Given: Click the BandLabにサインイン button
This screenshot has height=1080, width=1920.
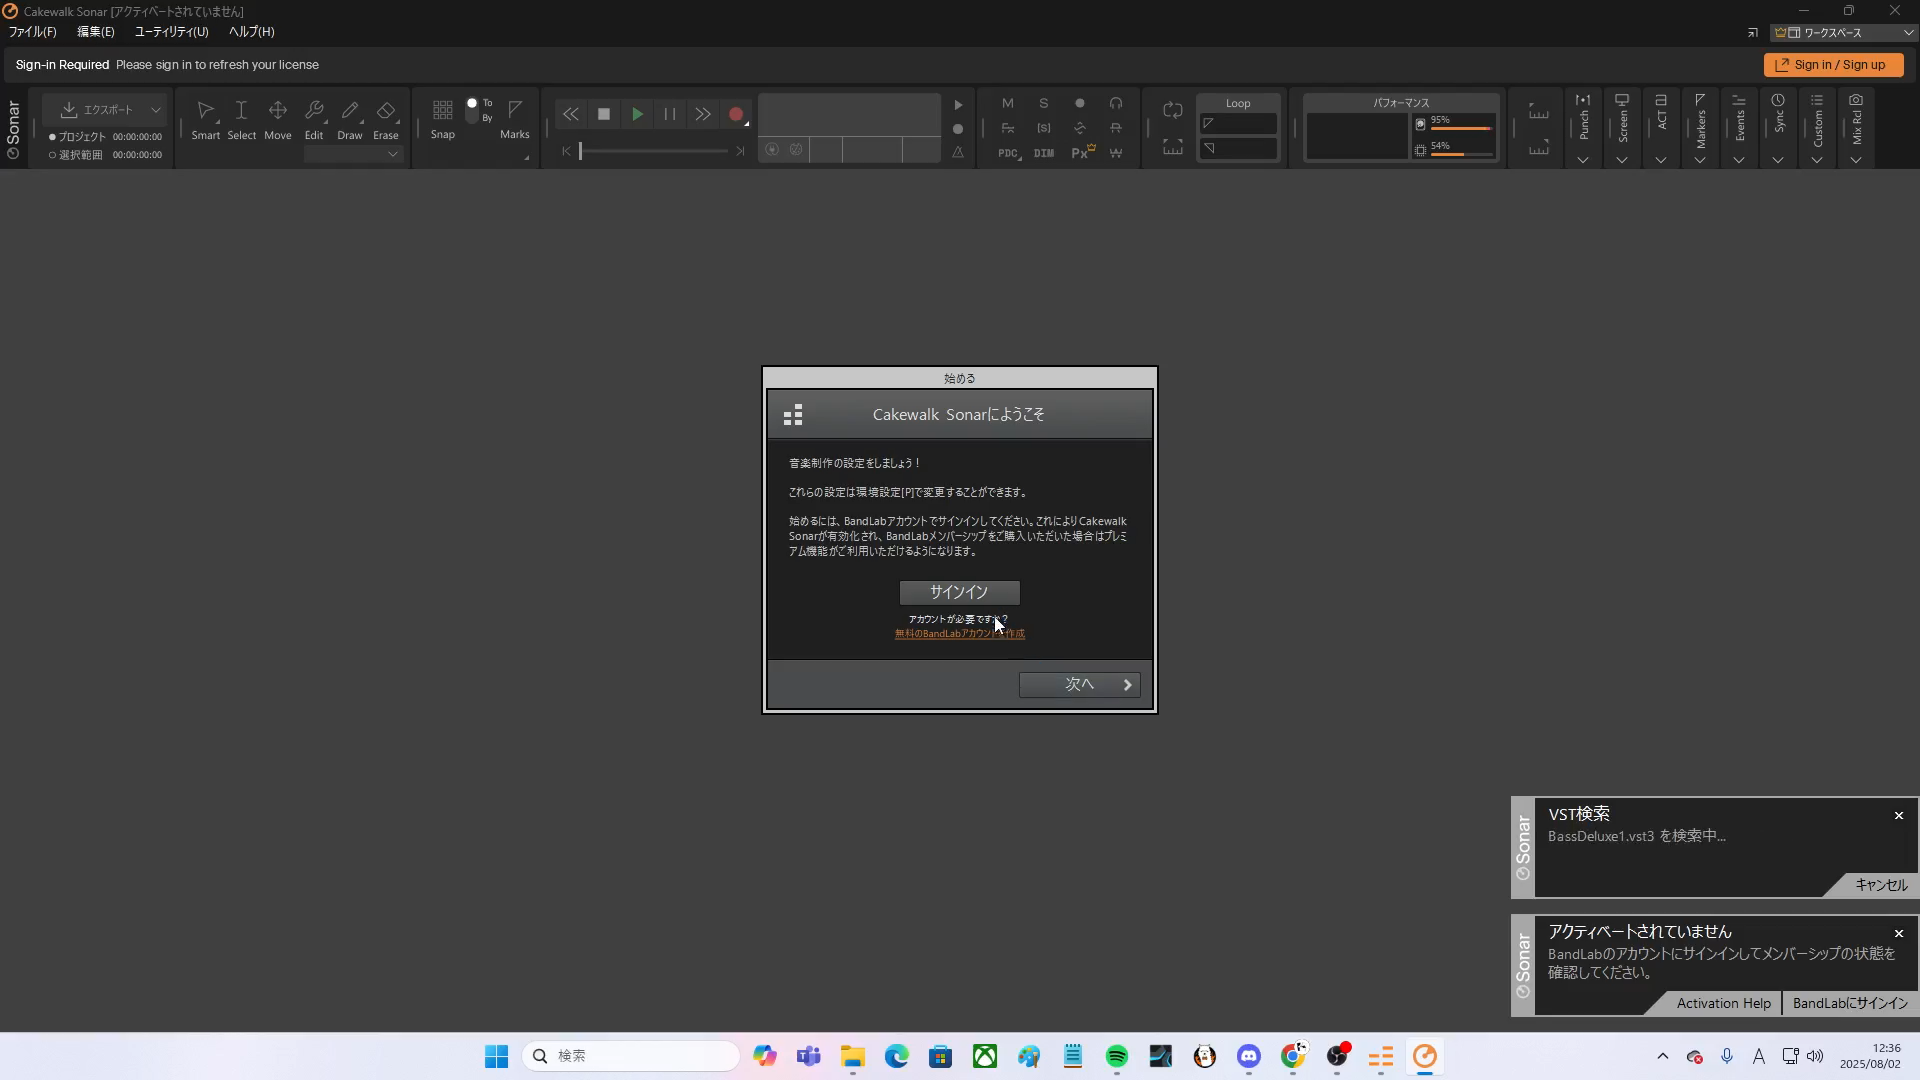Looking at the screenshot, I should (x=1850, y=1003).
